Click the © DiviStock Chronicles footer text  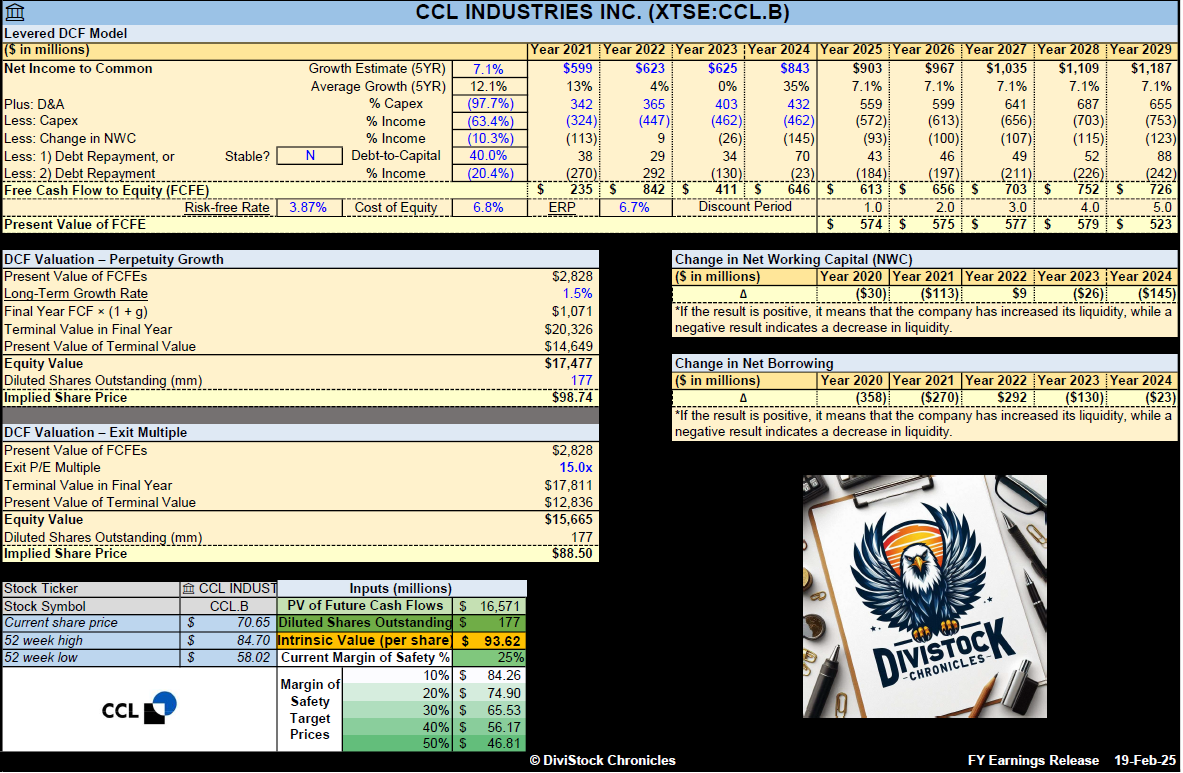point(602,760)
